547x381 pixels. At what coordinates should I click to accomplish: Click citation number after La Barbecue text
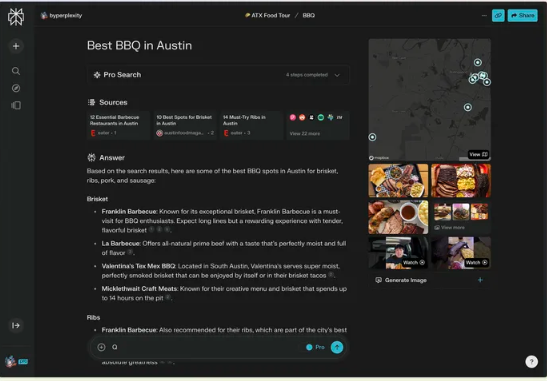pyautogui.click(x=130, y=252)
